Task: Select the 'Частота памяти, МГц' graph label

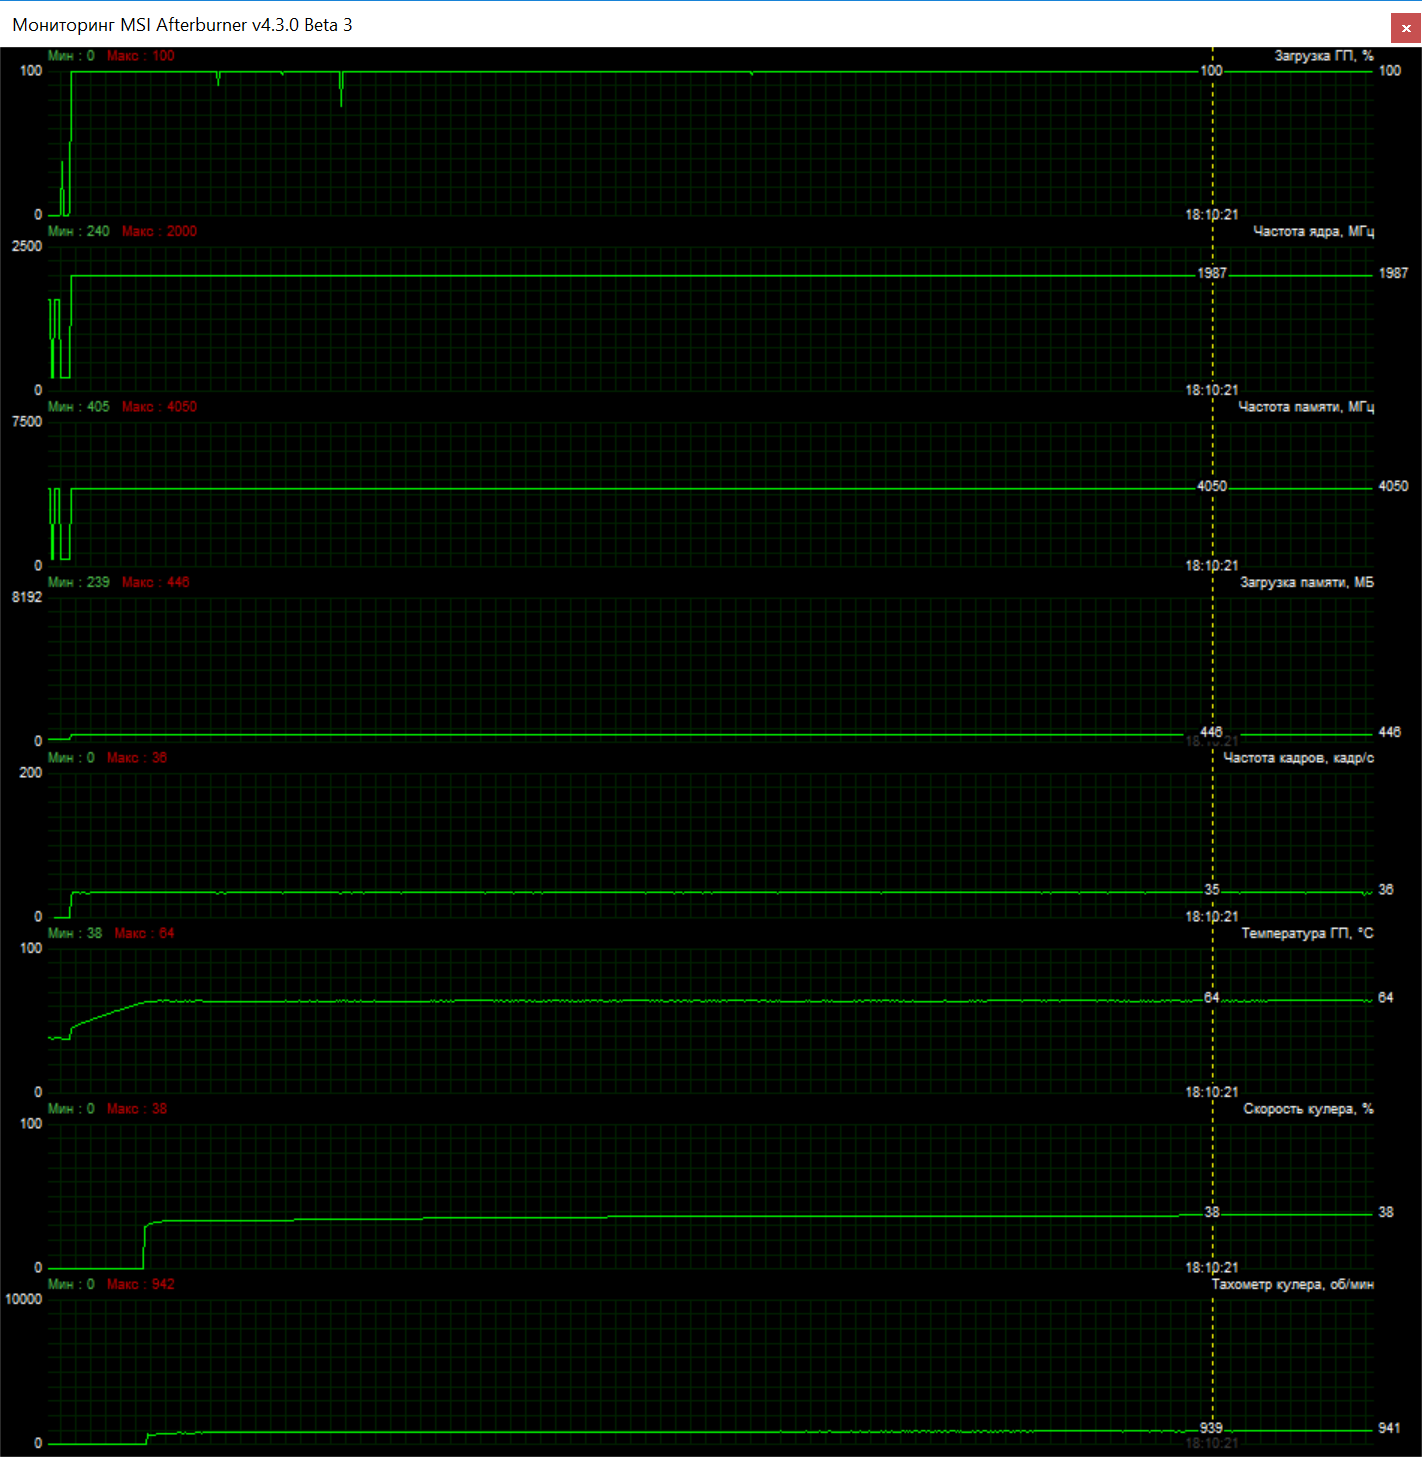Action: (x=1305, y=407)
